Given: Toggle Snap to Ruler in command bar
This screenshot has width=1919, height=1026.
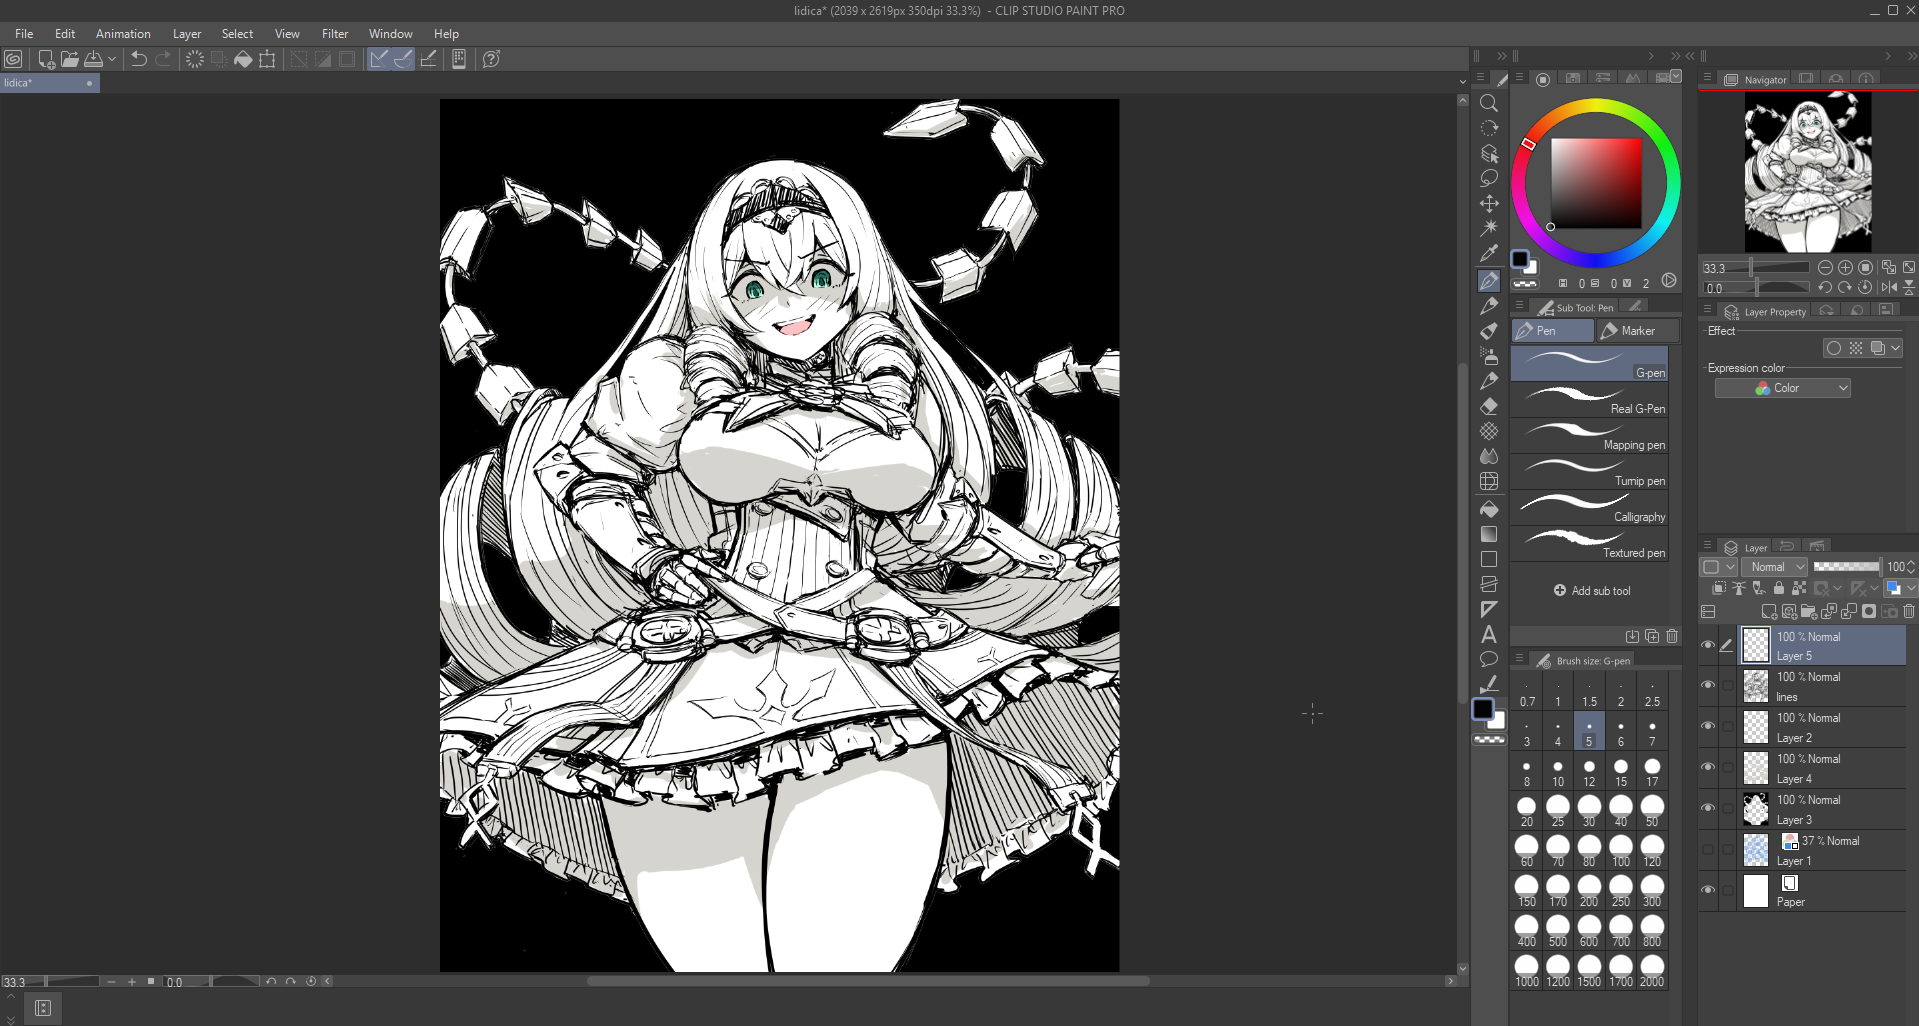Looking at the screenshot, I should point(379,59).
